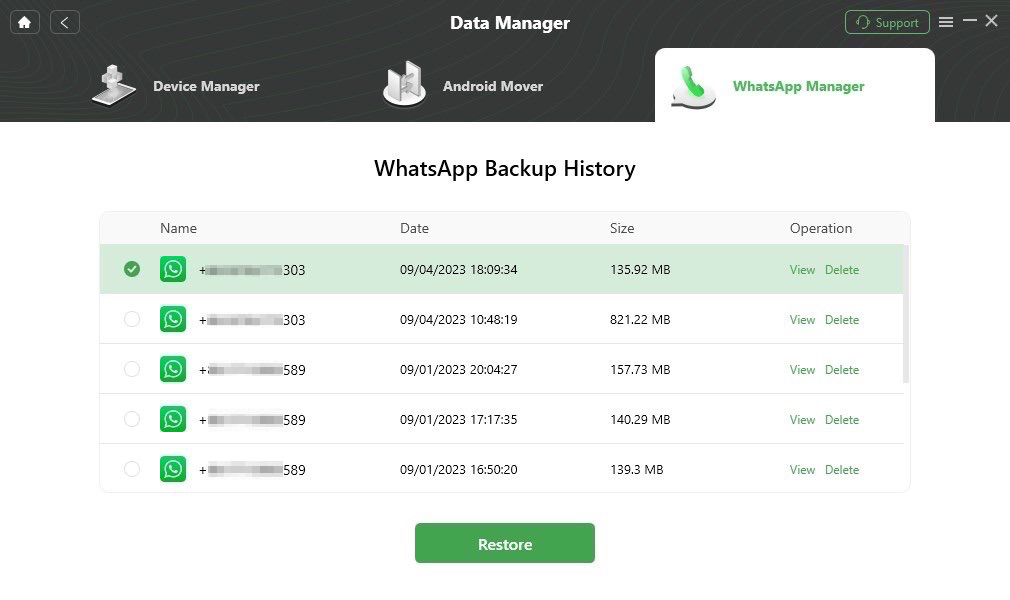Click WhatsApp icon of 18:09:34 backup
The image size is (1010, 600).
(173, 269)
